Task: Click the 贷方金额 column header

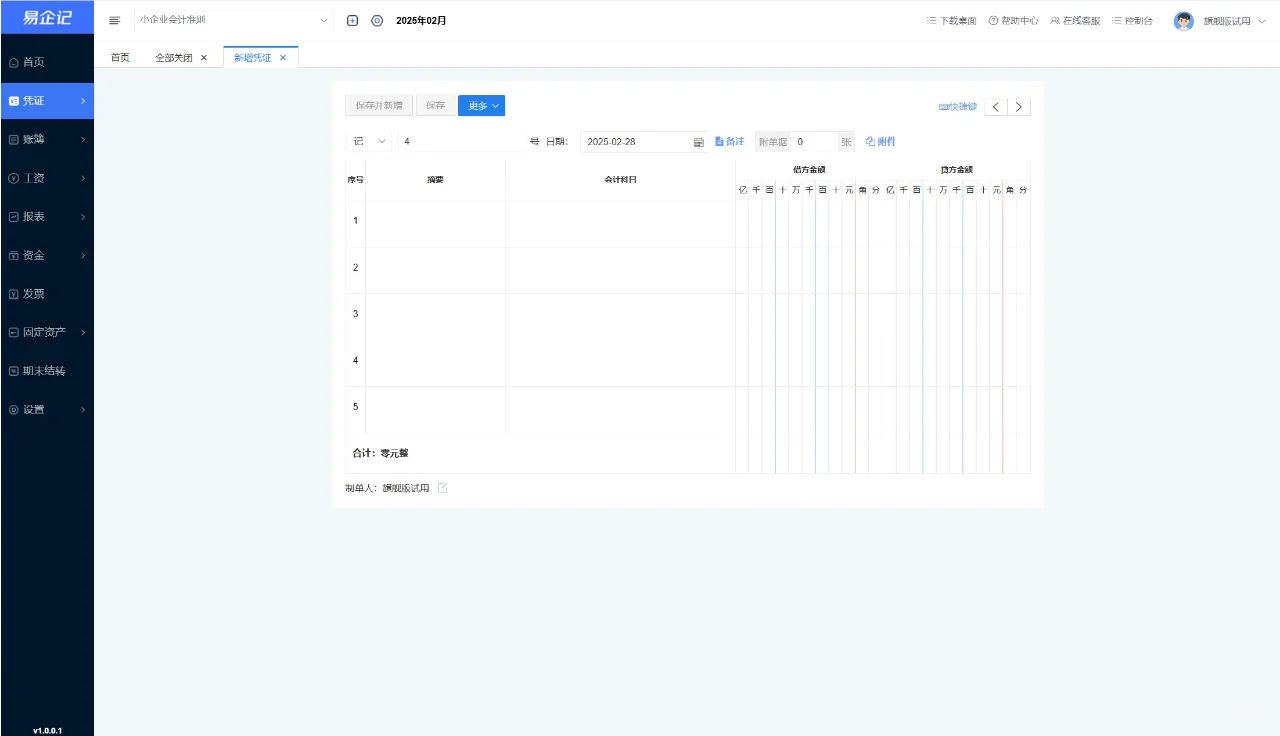Action: 956,170
